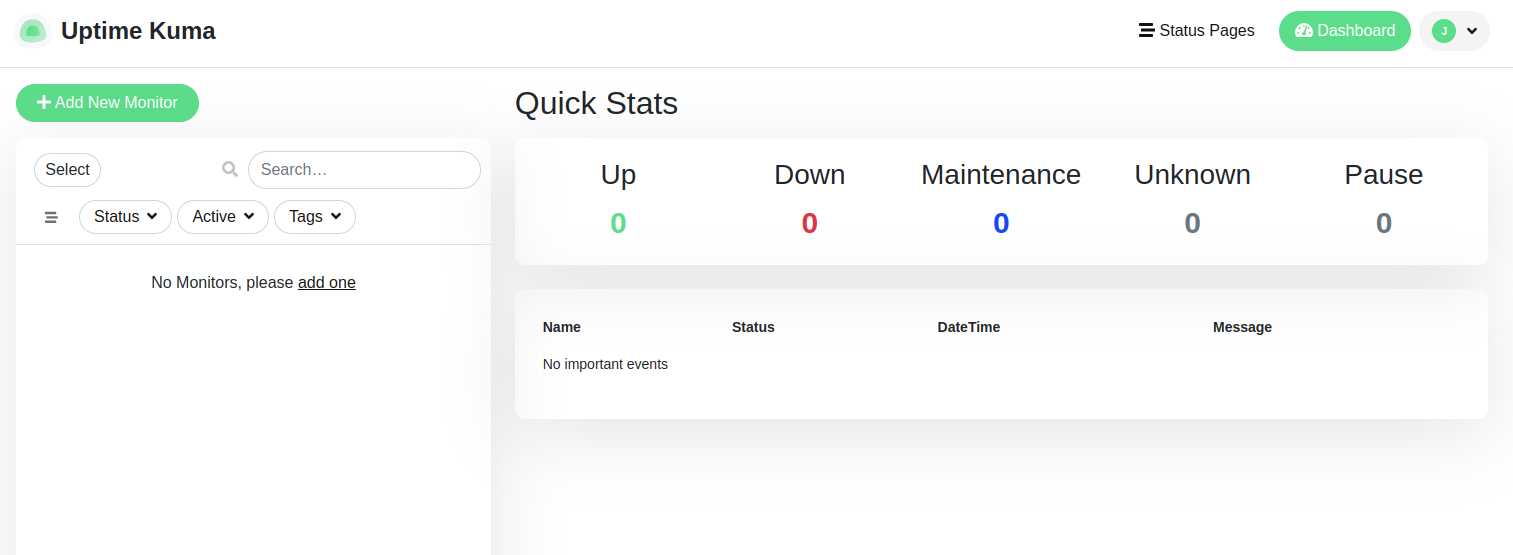
Task: Click the Pause count value
Action: pos(1384,223)
